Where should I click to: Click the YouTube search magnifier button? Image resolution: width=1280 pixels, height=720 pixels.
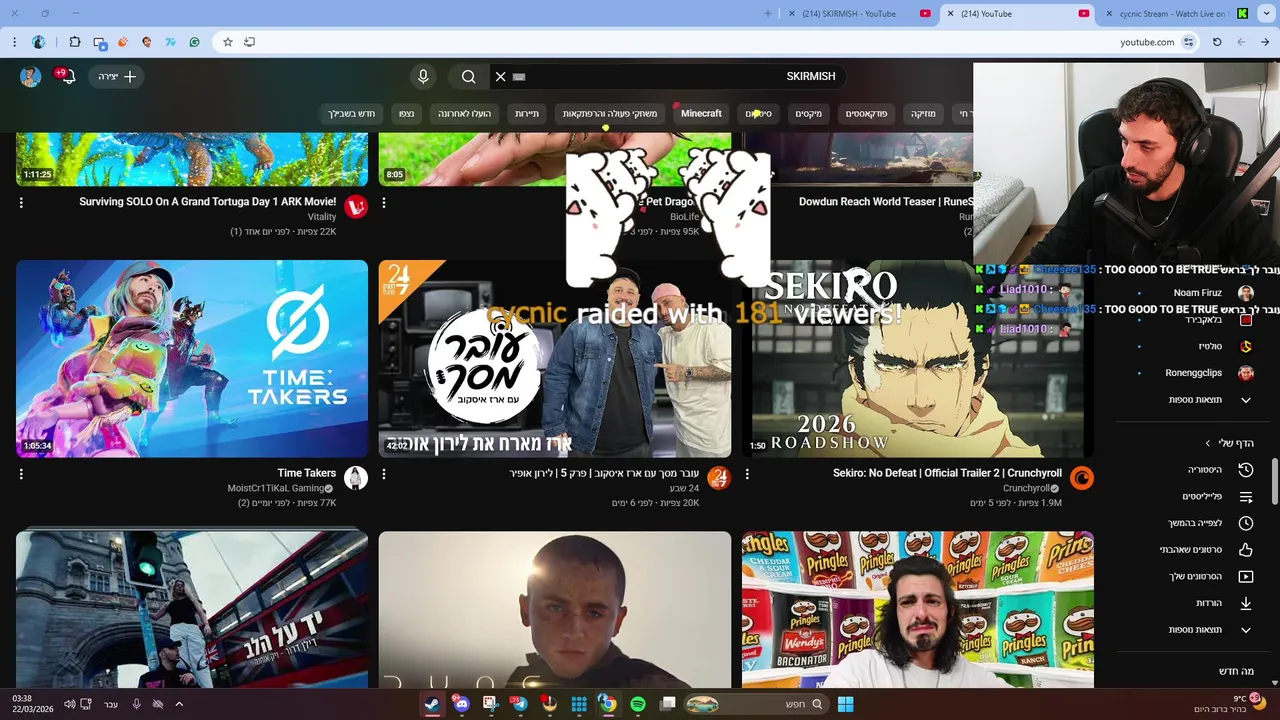[x=468, y=77]
